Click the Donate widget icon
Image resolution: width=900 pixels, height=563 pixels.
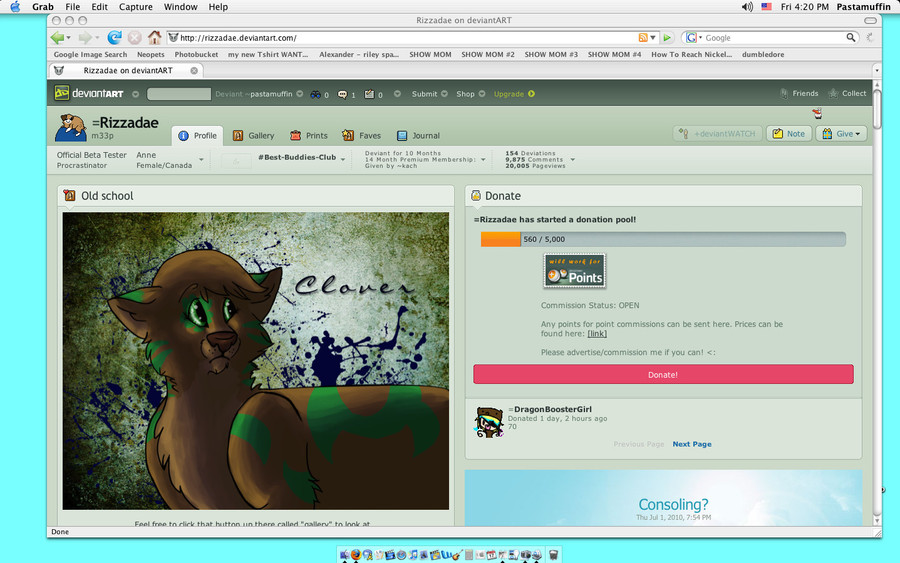(x=476, y=196)
